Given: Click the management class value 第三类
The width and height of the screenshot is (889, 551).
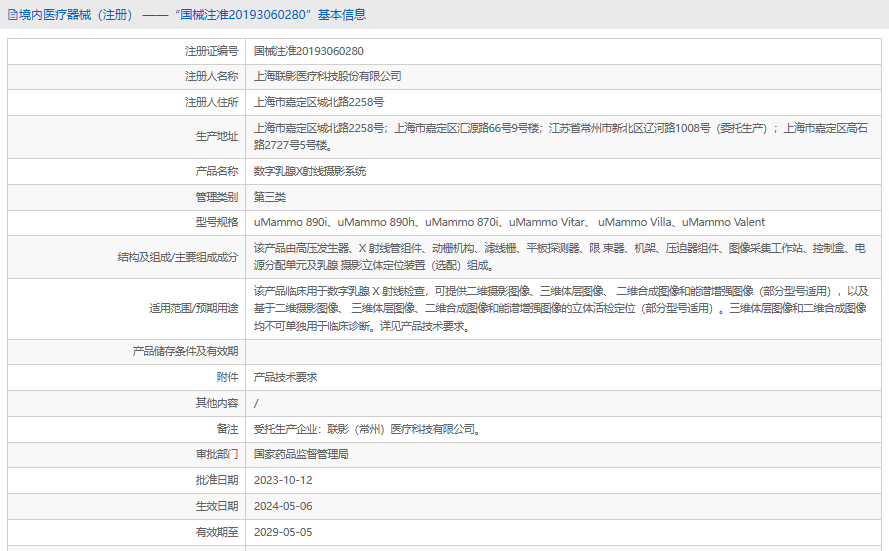Looking at the screenshot, I should [270, 197].
